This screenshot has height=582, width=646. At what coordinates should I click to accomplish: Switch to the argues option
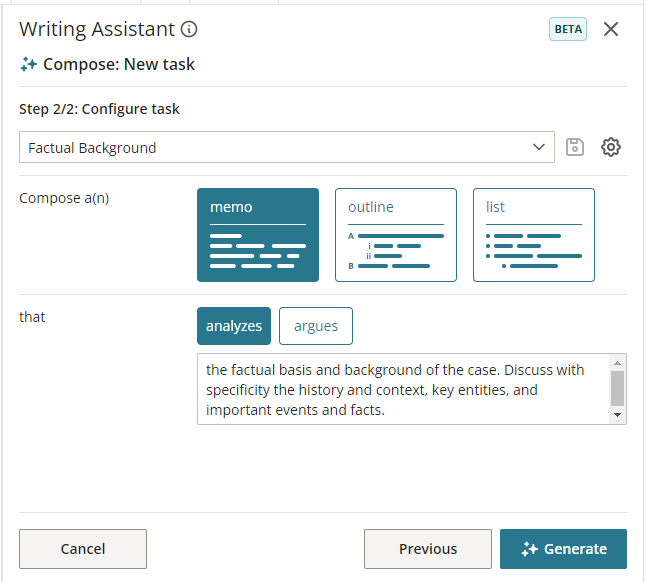[x=316, y=326]
